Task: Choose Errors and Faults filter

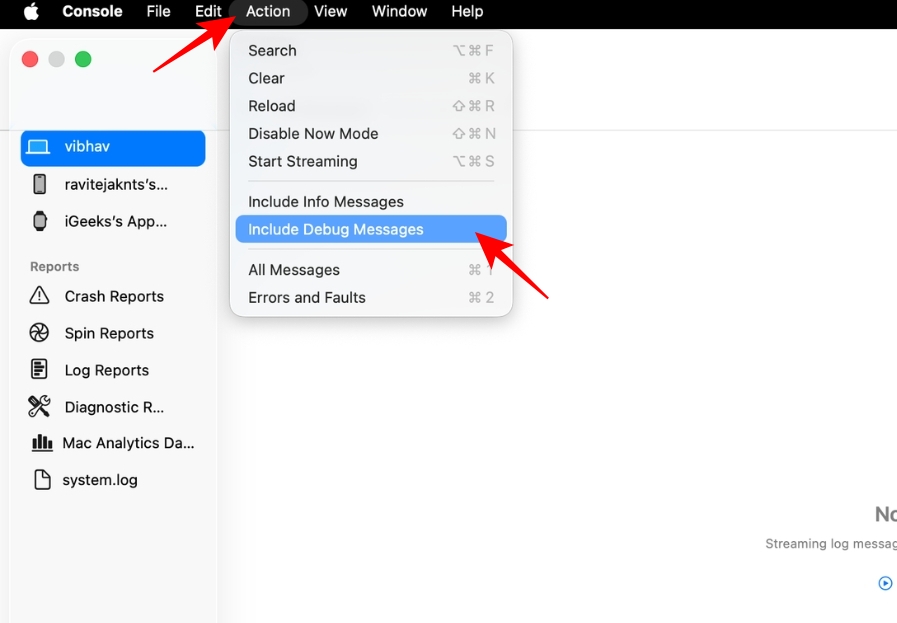Action: [371, 297]
